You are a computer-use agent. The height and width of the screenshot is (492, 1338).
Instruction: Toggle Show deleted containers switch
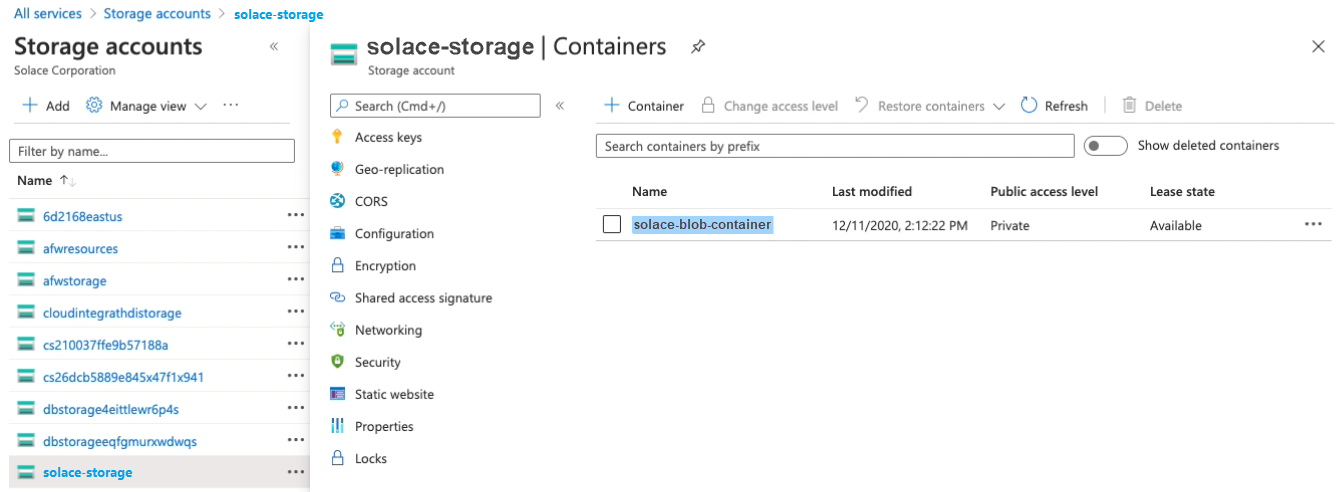tap(1105, 146)
